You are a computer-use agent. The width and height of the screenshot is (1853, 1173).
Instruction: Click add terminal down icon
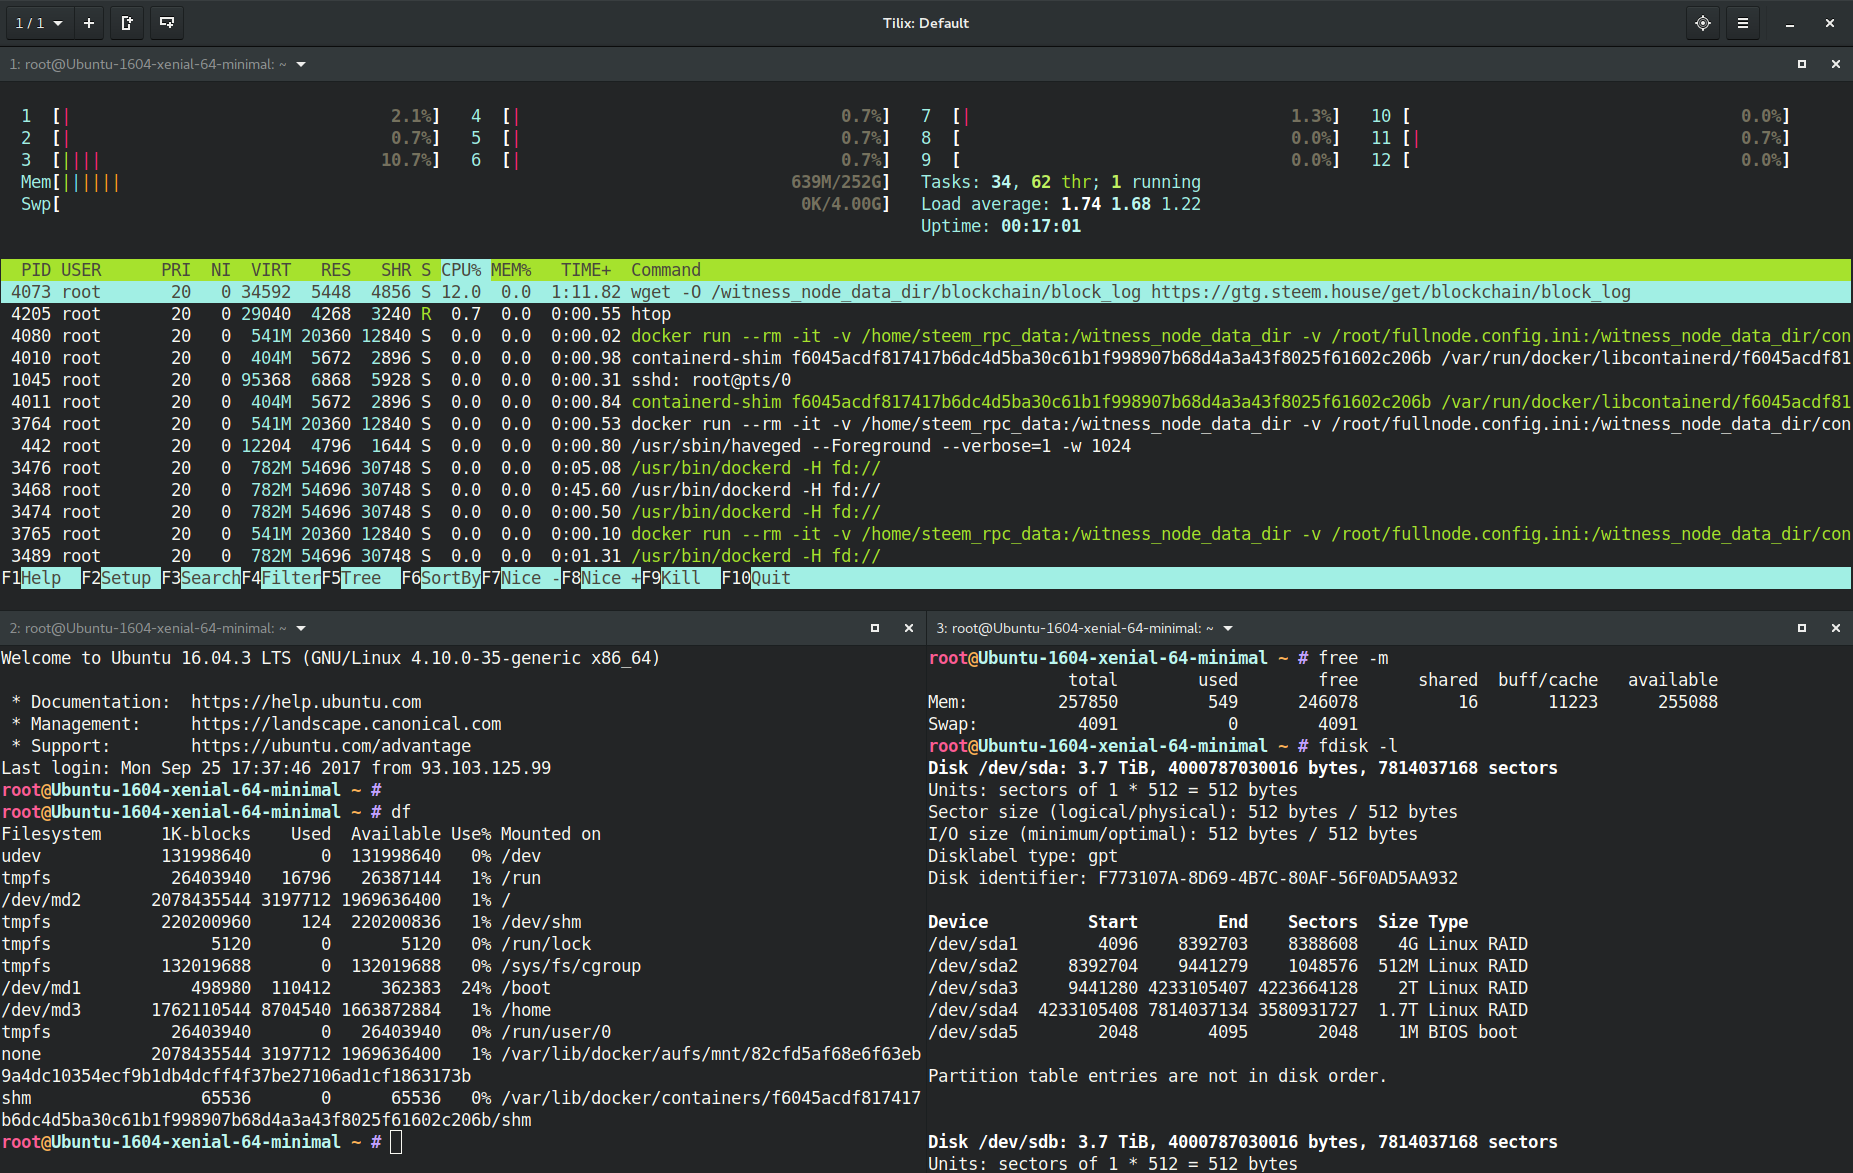tap(167, 23)
